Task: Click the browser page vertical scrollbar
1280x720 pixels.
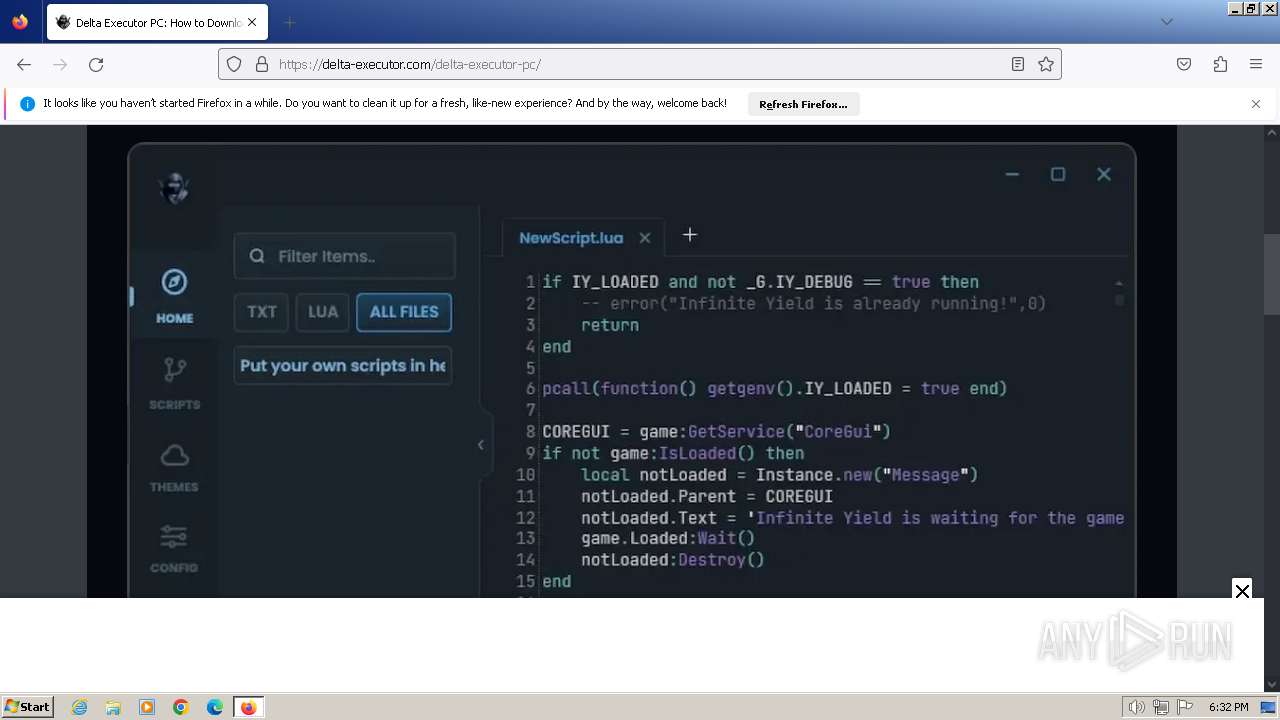Action: point(1272,275)
